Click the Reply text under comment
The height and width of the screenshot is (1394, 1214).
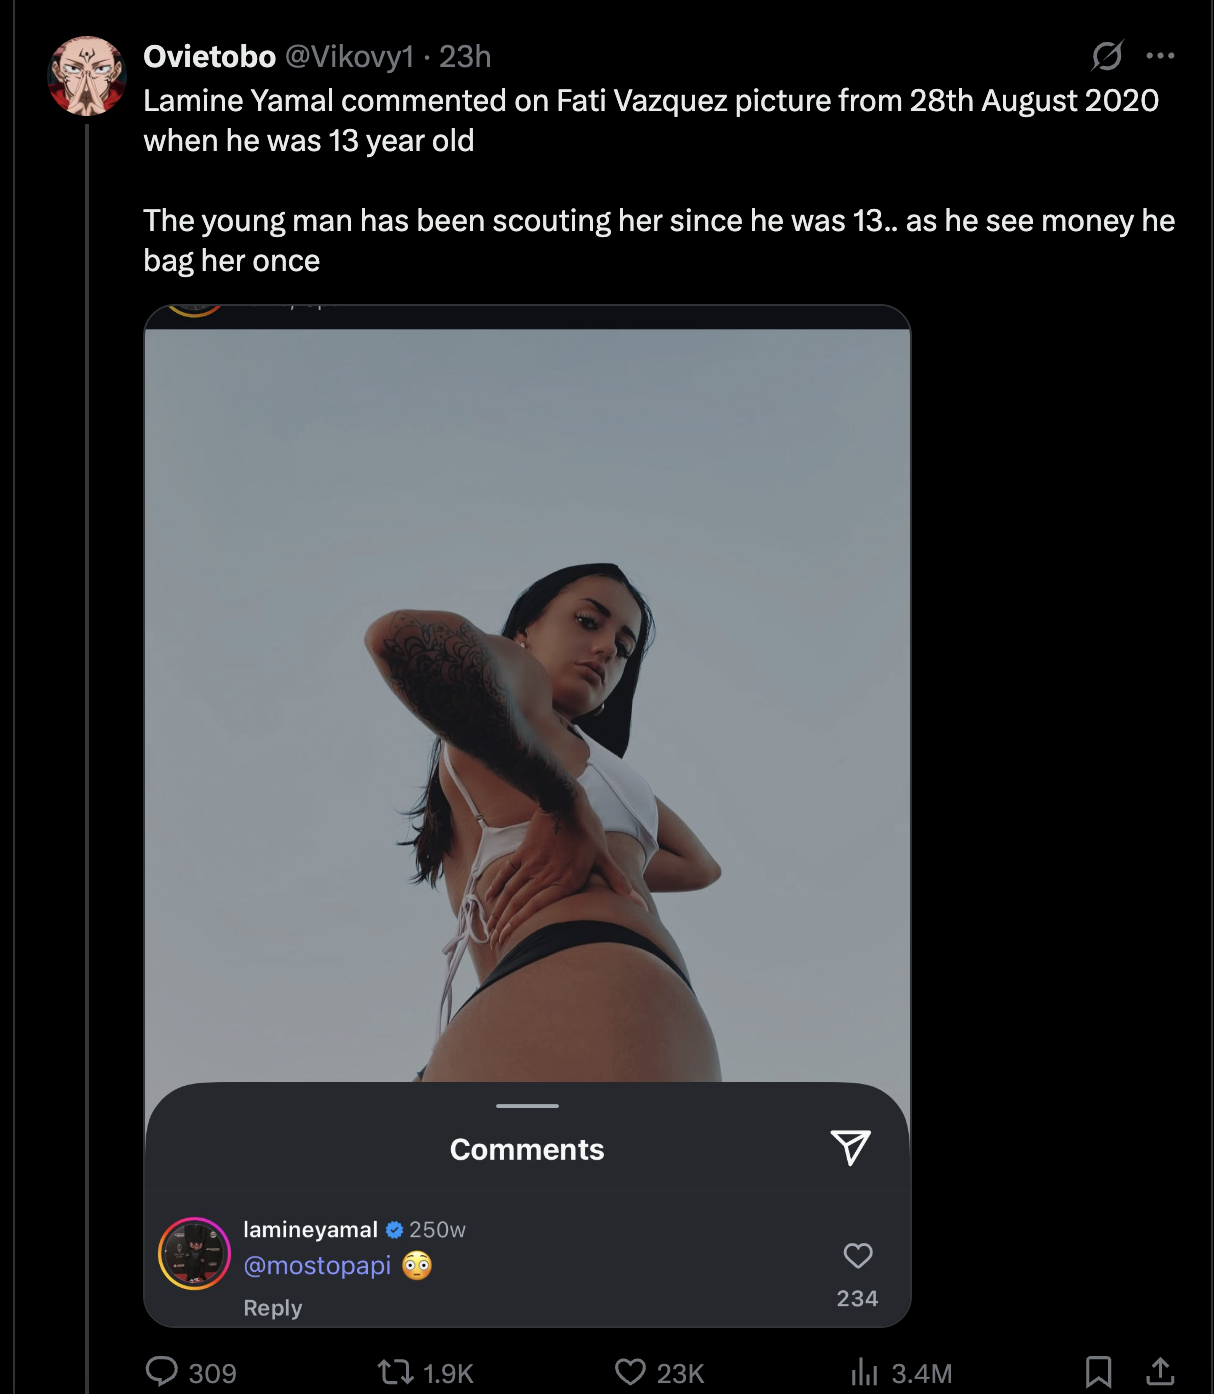[x=272, y=1308]
